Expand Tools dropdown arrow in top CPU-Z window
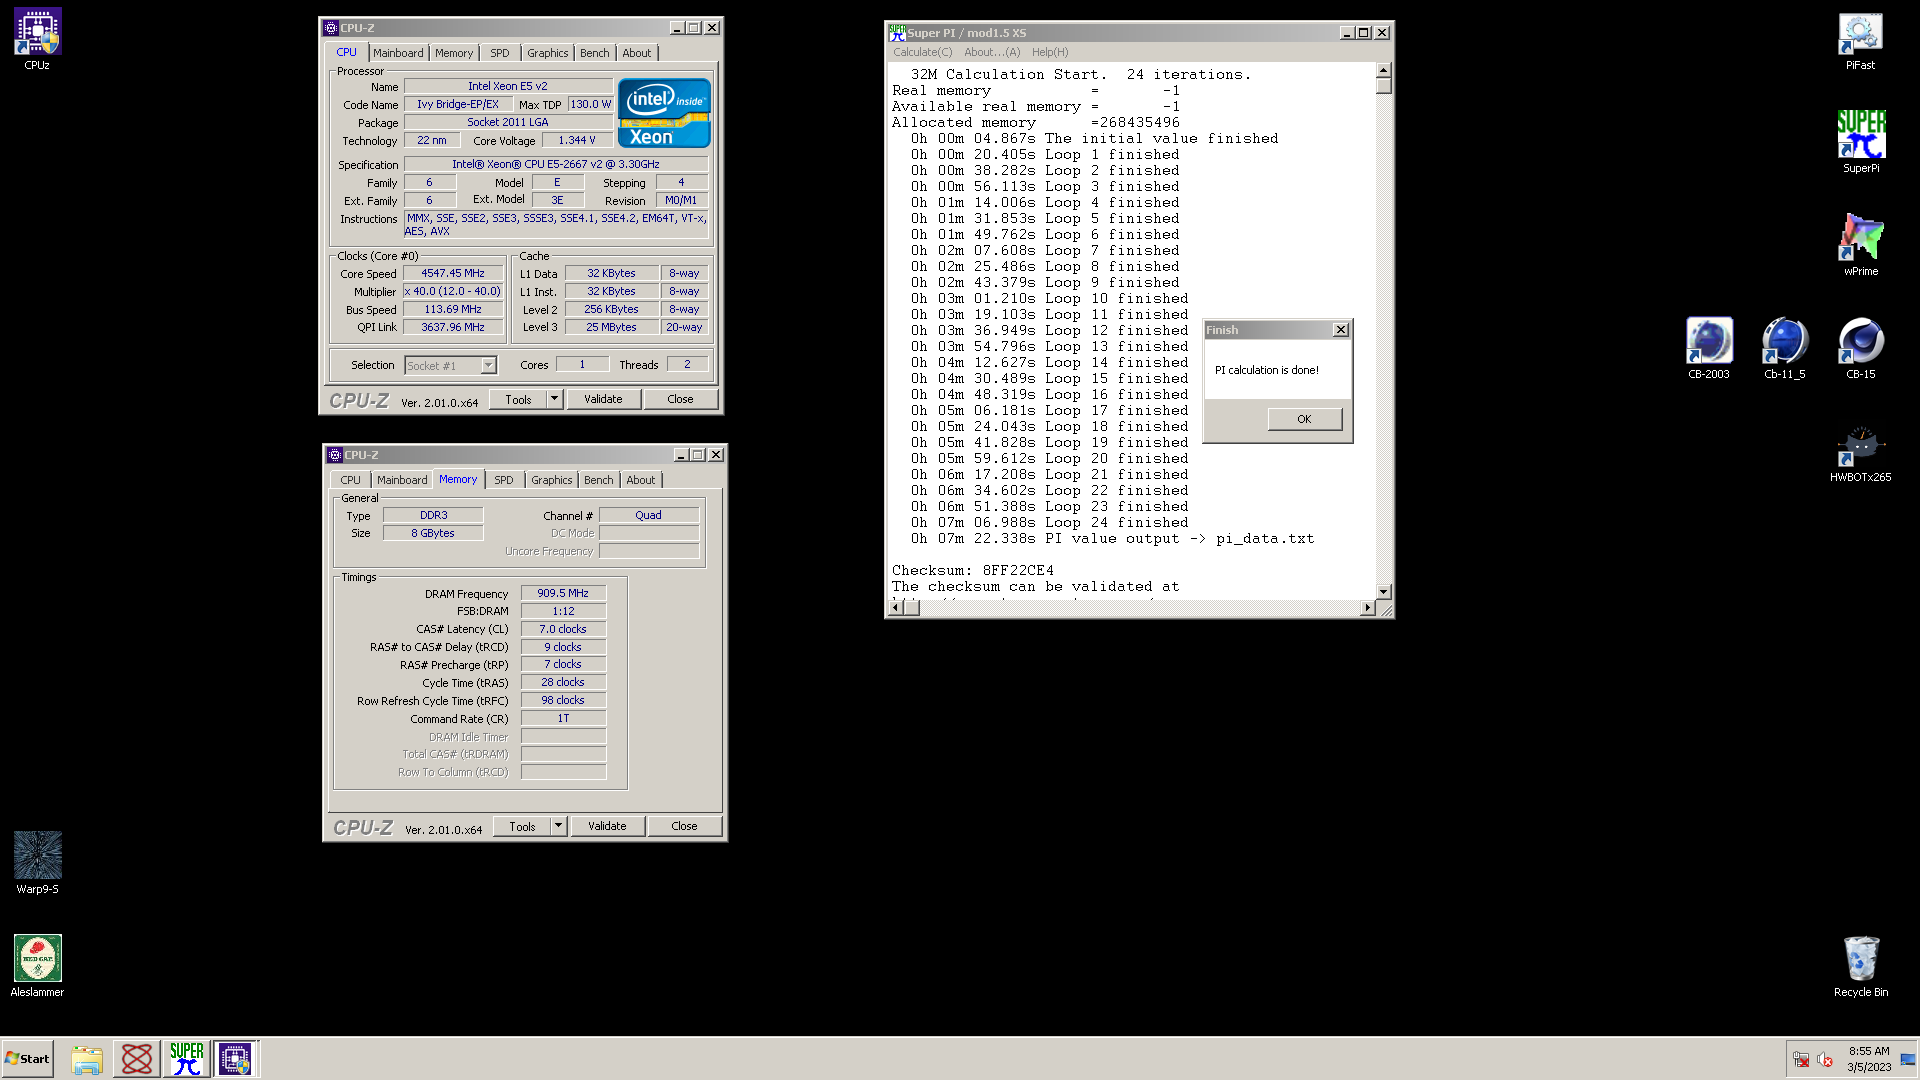This screenshot has height=1080, width=1920. 554,399
